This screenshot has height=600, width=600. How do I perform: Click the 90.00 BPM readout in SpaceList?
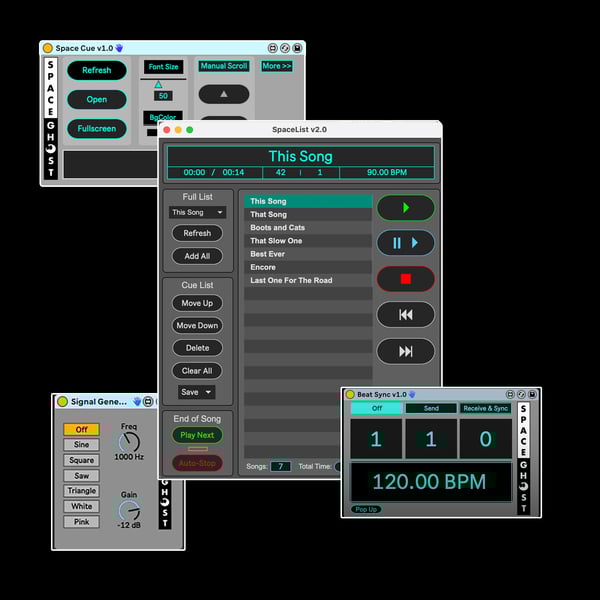(387, 172)
